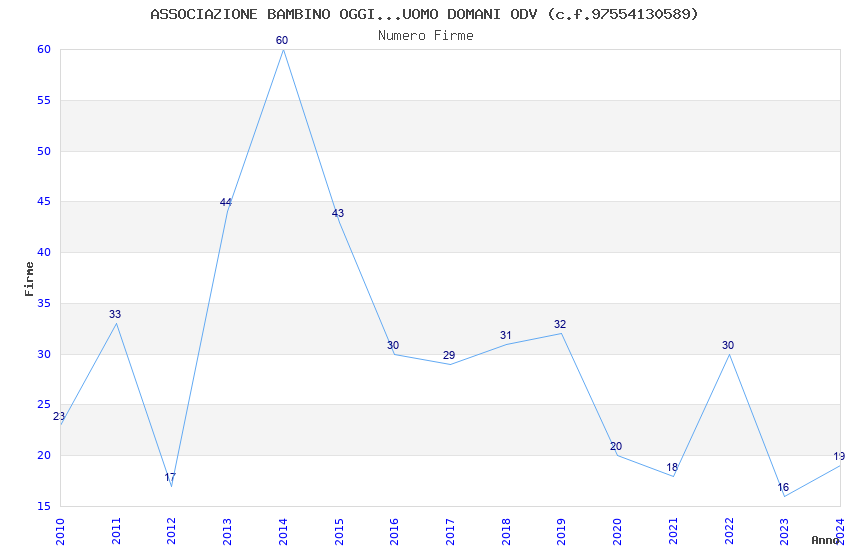Click the x-axis year 2024
The image size is (850, 550).
(x=840, y=532)
